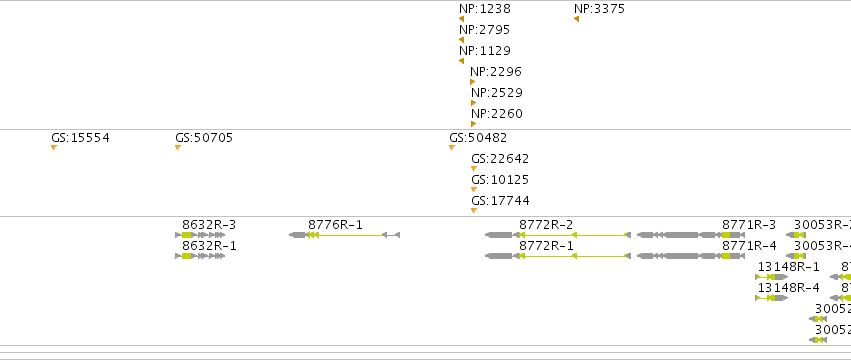Click the GS:17744 marker triangle
Screen dimensions: 851x360
tap(474, 211)
